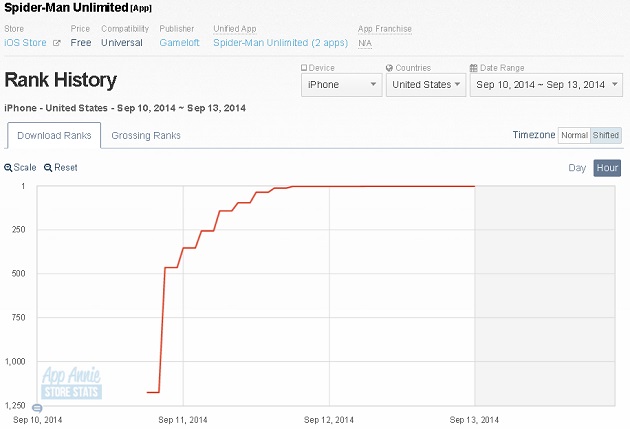Open the iOS Store link
630x429 pixels.
point(25,43)
